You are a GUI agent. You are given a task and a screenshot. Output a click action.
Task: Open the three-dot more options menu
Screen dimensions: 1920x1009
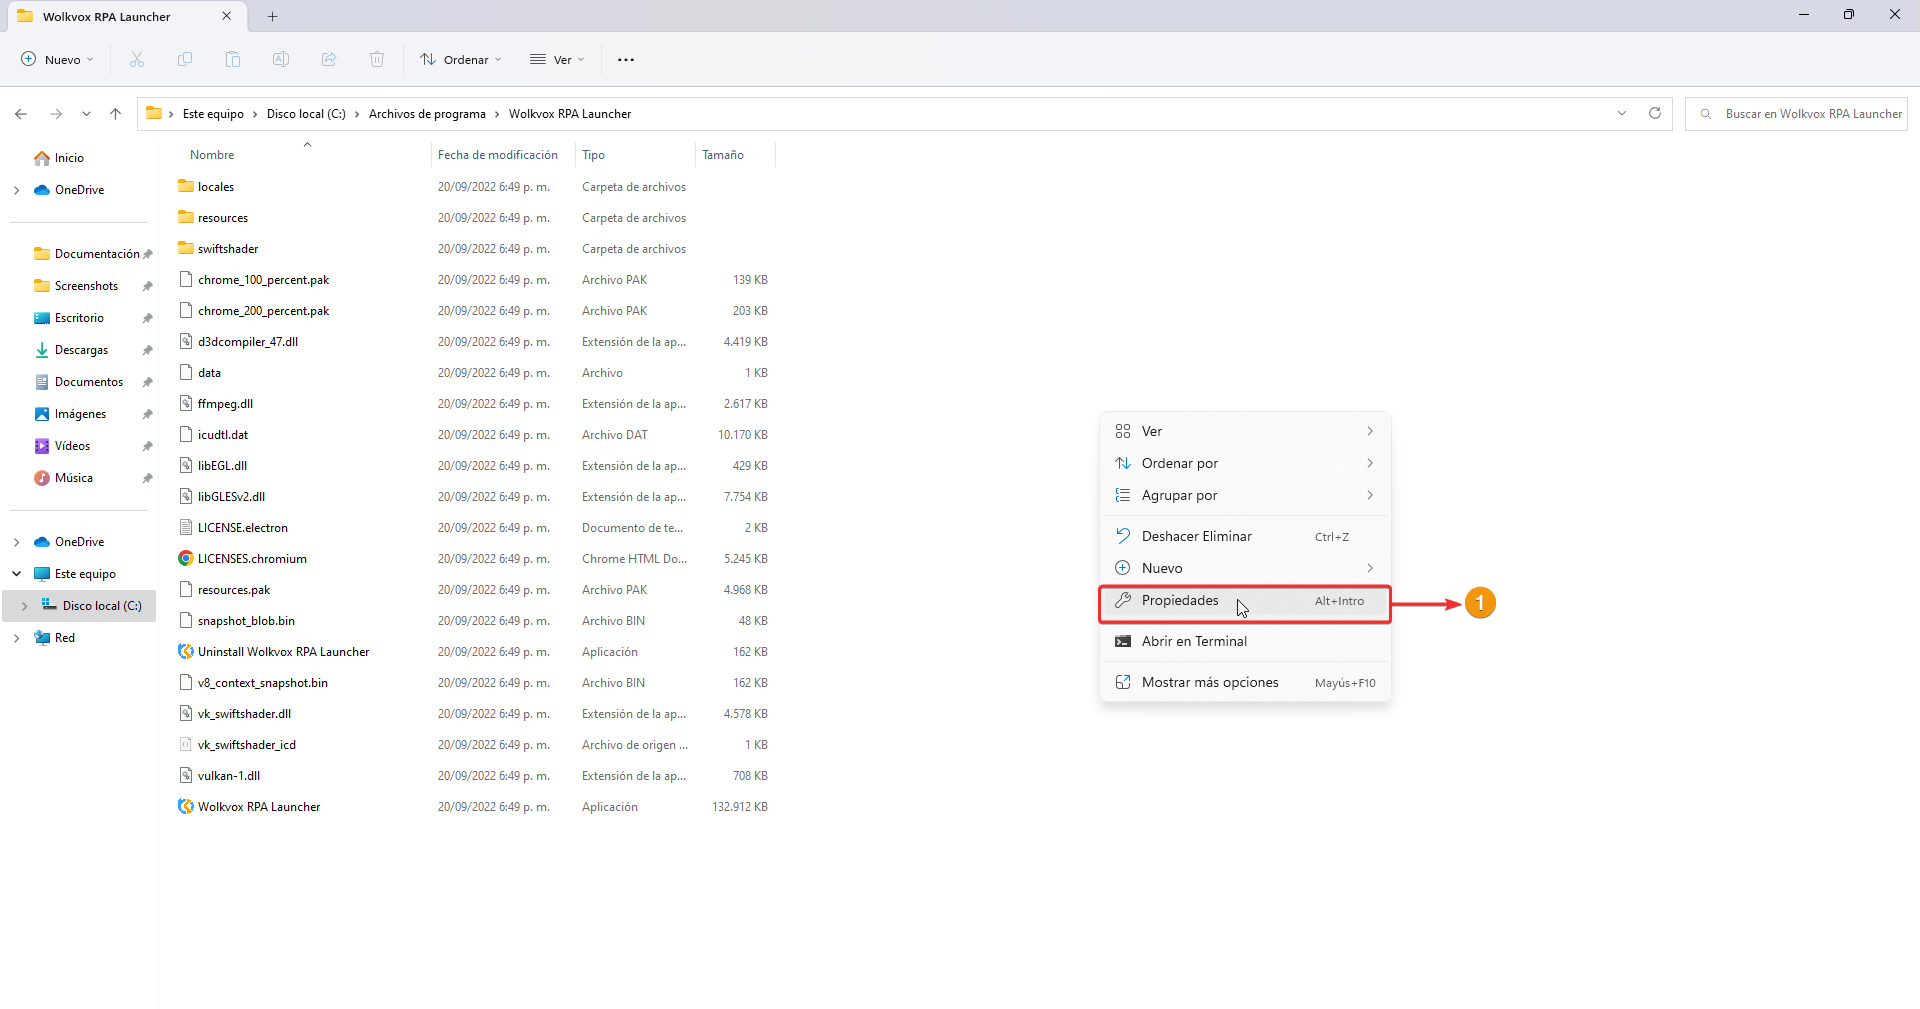(x=626, y=59)
